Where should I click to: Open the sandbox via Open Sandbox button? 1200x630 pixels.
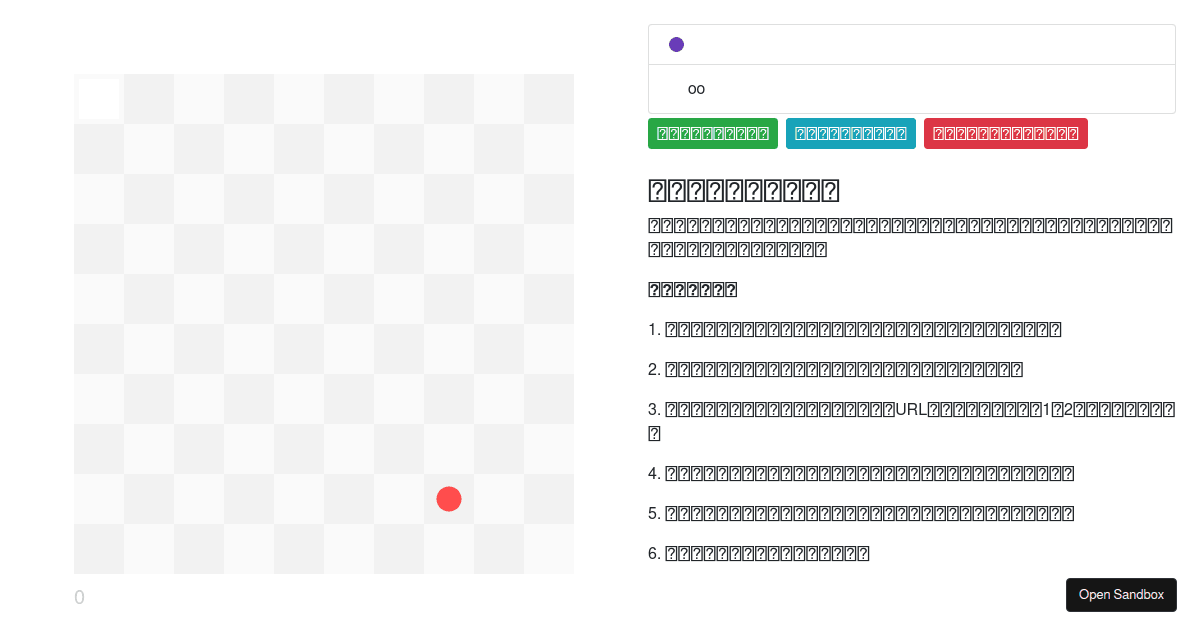point(1121,594)
